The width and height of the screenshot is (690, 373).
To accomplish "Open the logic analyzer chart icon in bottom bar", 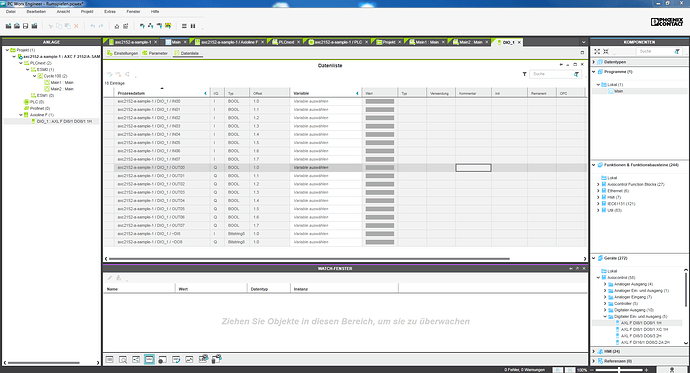I will pyautogui.click(x=189, y=359).
